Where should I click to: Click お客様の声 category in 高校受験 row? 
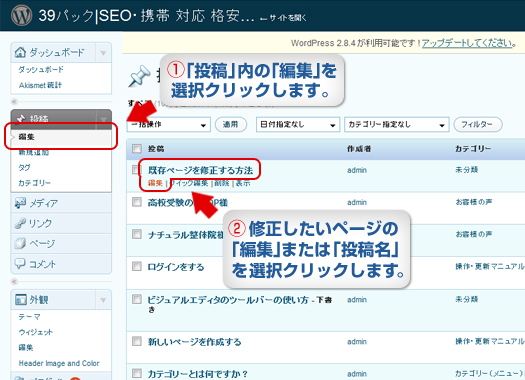tap(473, 202)
